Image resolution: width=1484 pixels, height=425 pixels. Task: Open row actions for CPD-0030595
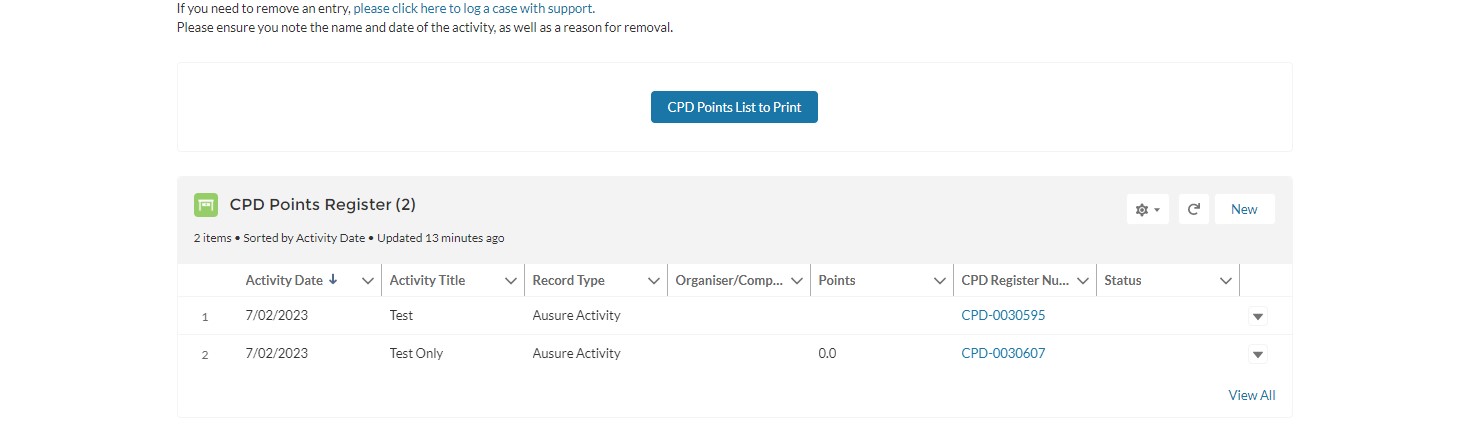click(1258, 317)
